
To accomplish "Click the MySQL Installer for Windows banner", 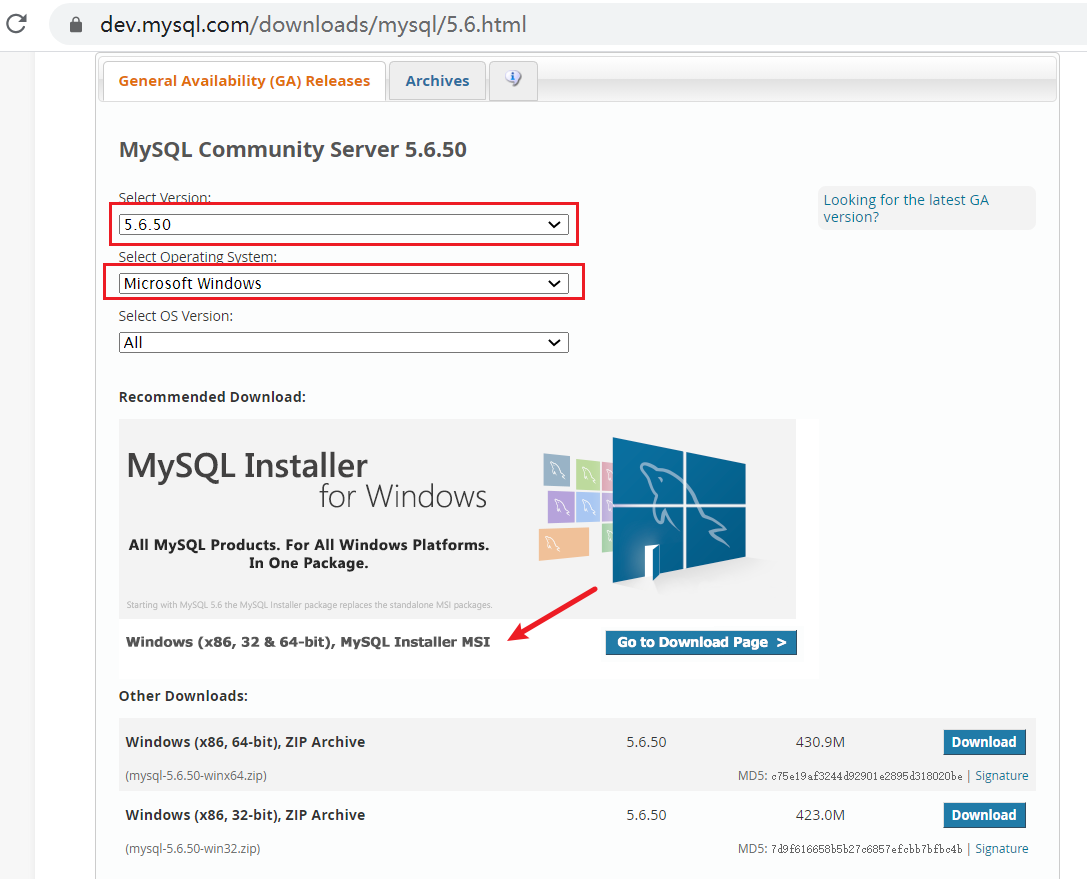I will (x=458, y=519).
